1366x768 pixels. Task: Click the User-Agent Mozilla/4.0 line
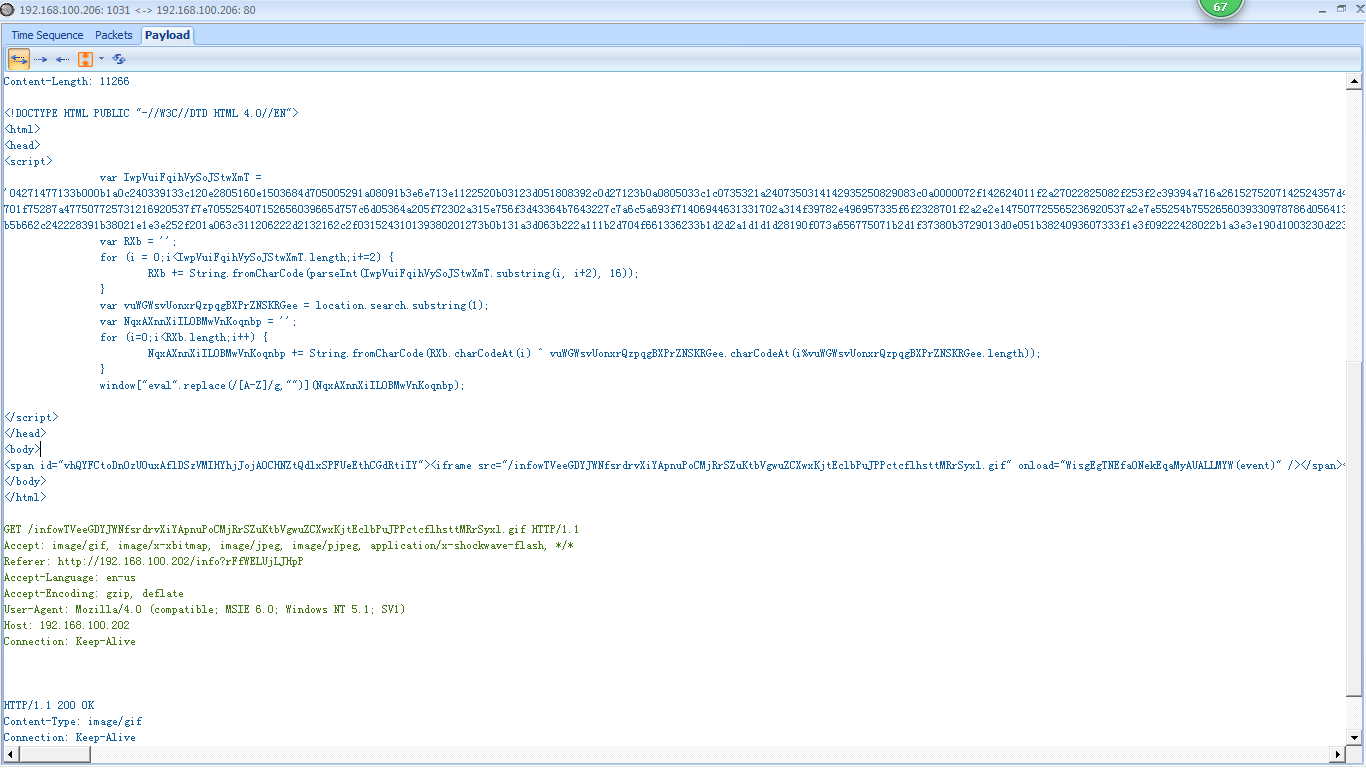tap(204, 609)
